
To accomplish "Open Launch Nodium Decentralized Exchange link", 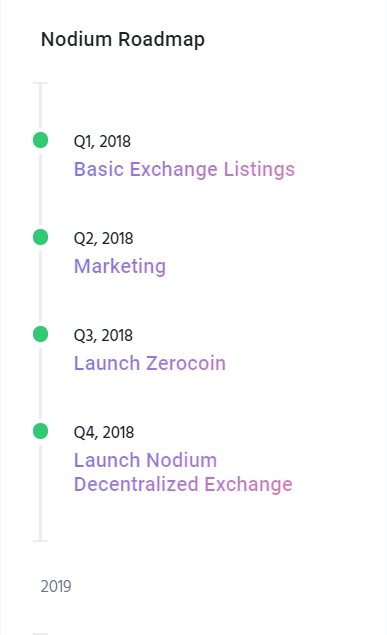I will click(183, 472).
